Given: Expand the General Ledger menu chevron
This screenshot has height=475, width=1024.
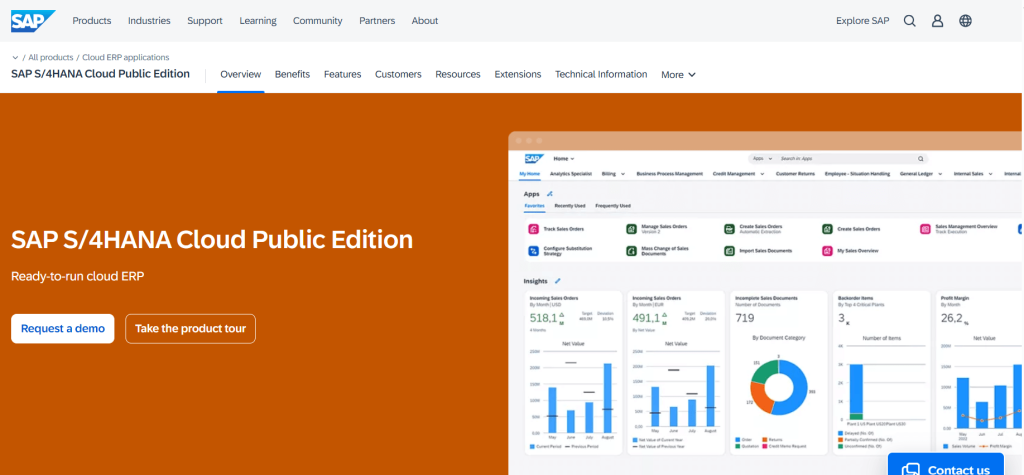Looking at the screenshot, I should point(940,174).
